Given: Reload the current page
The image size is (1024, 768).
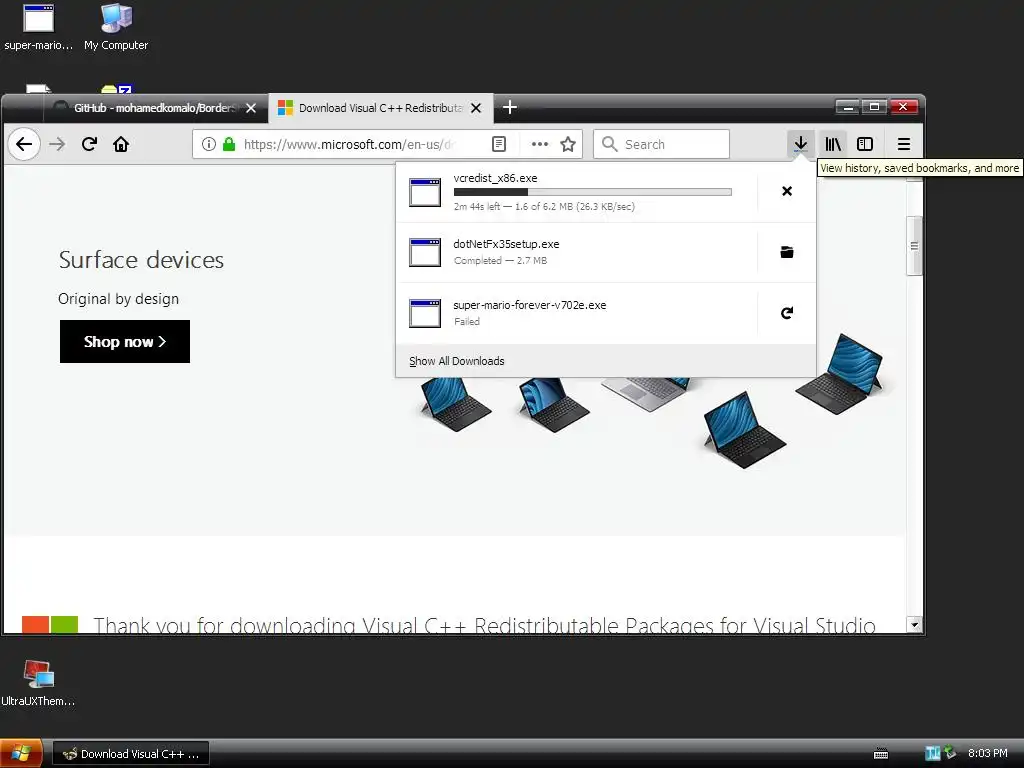Looking at the screenshot, I should (89, 144).
